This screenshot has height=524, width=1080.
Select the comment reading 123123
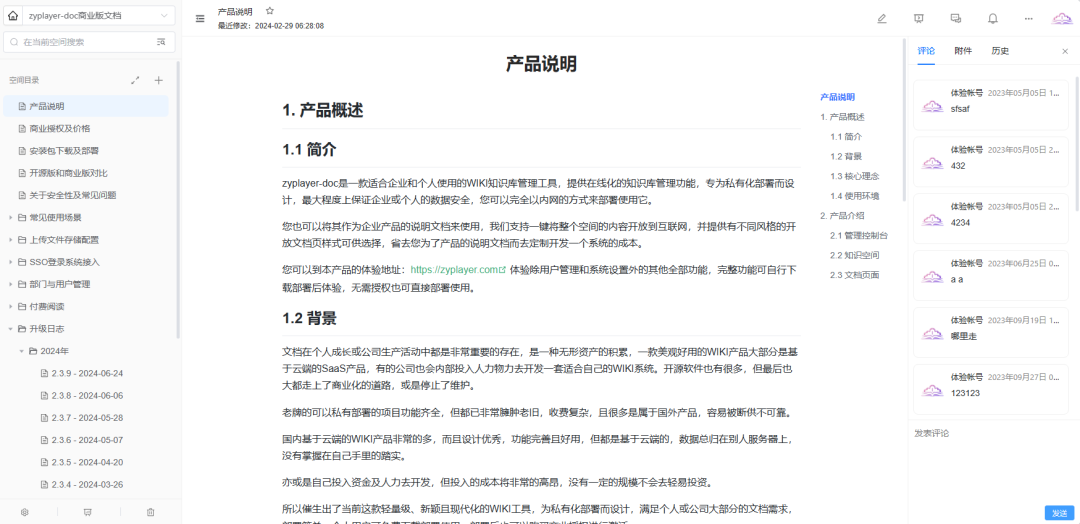(x=990, y=389)
